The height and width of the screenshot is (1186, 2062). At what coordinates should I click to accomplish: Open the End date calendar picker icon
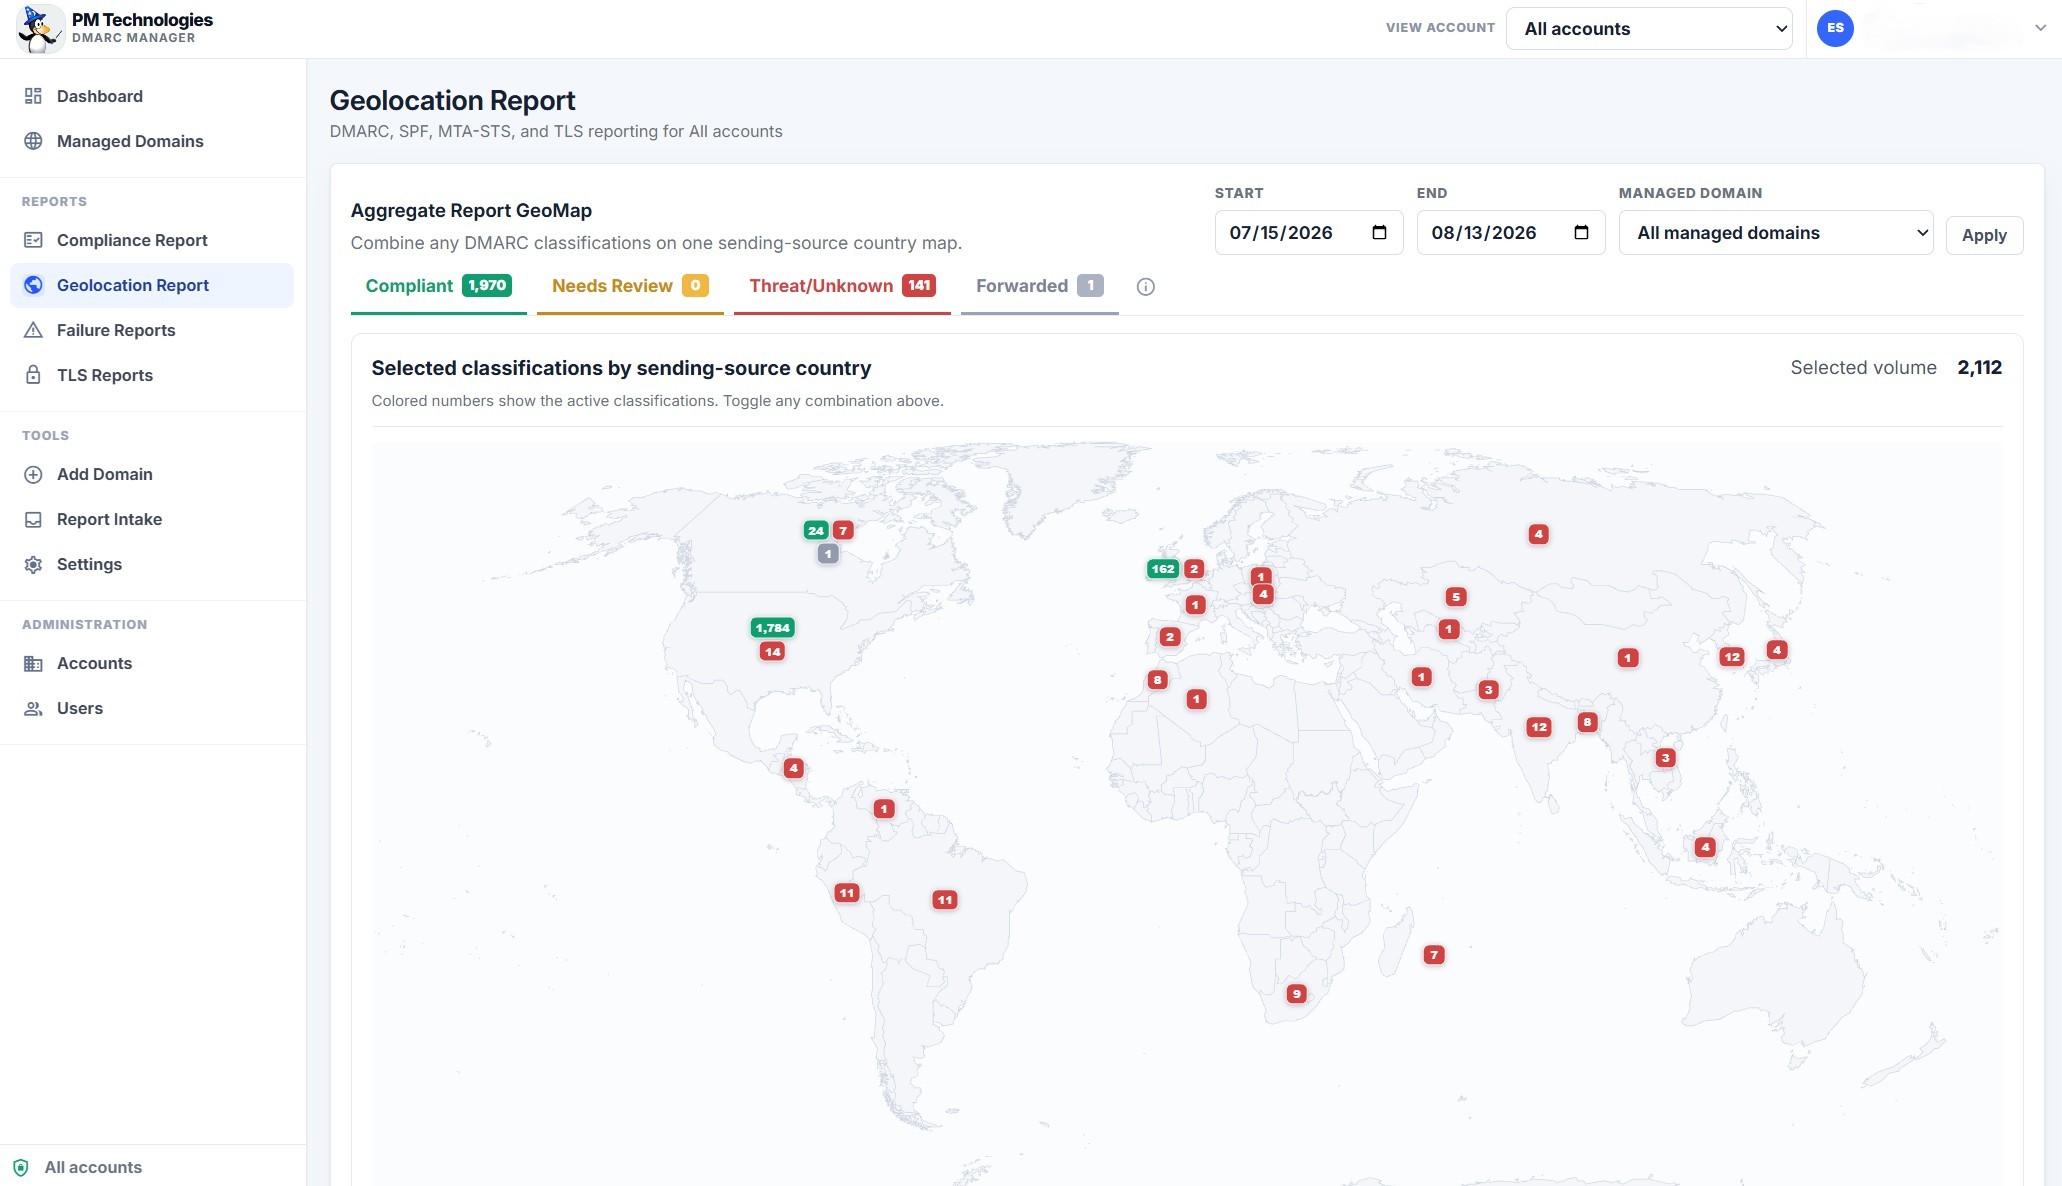1581,232
